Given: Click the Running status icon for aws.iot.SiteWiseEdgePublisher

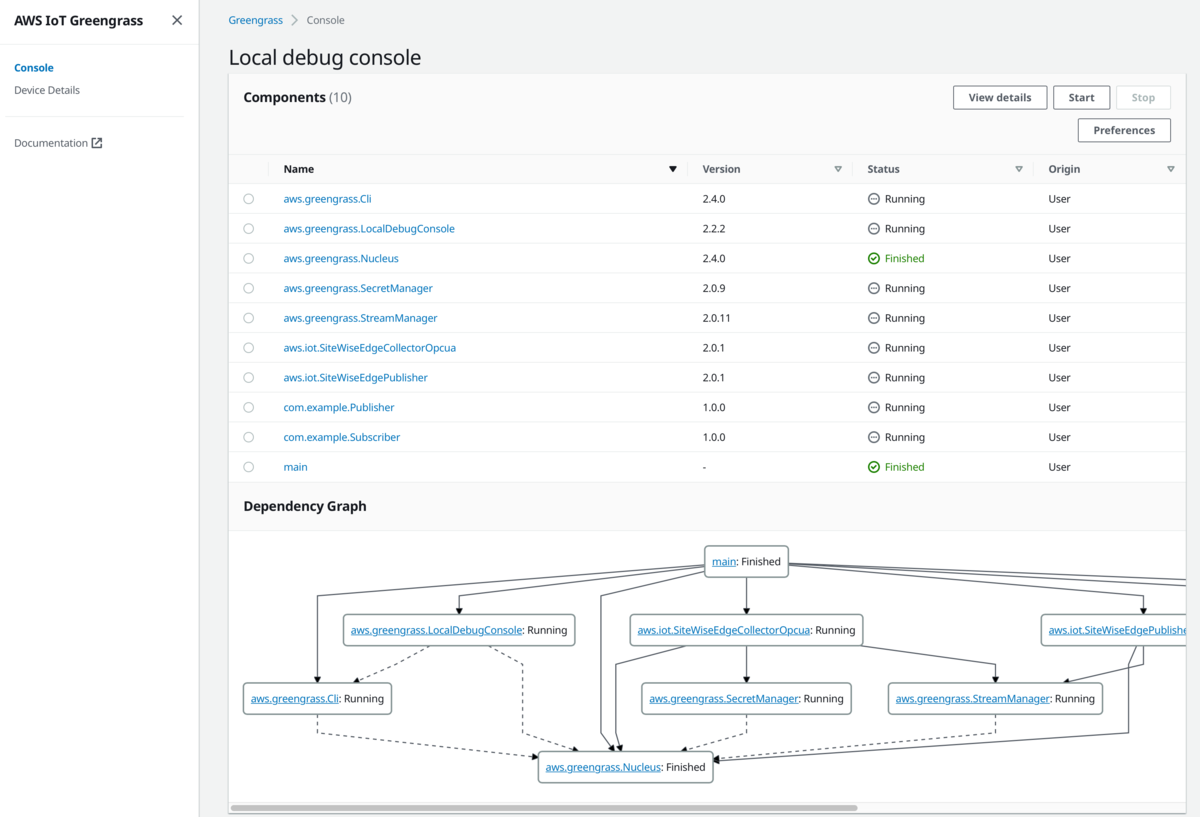Looking at the screenshot, I should click(874, 377).
